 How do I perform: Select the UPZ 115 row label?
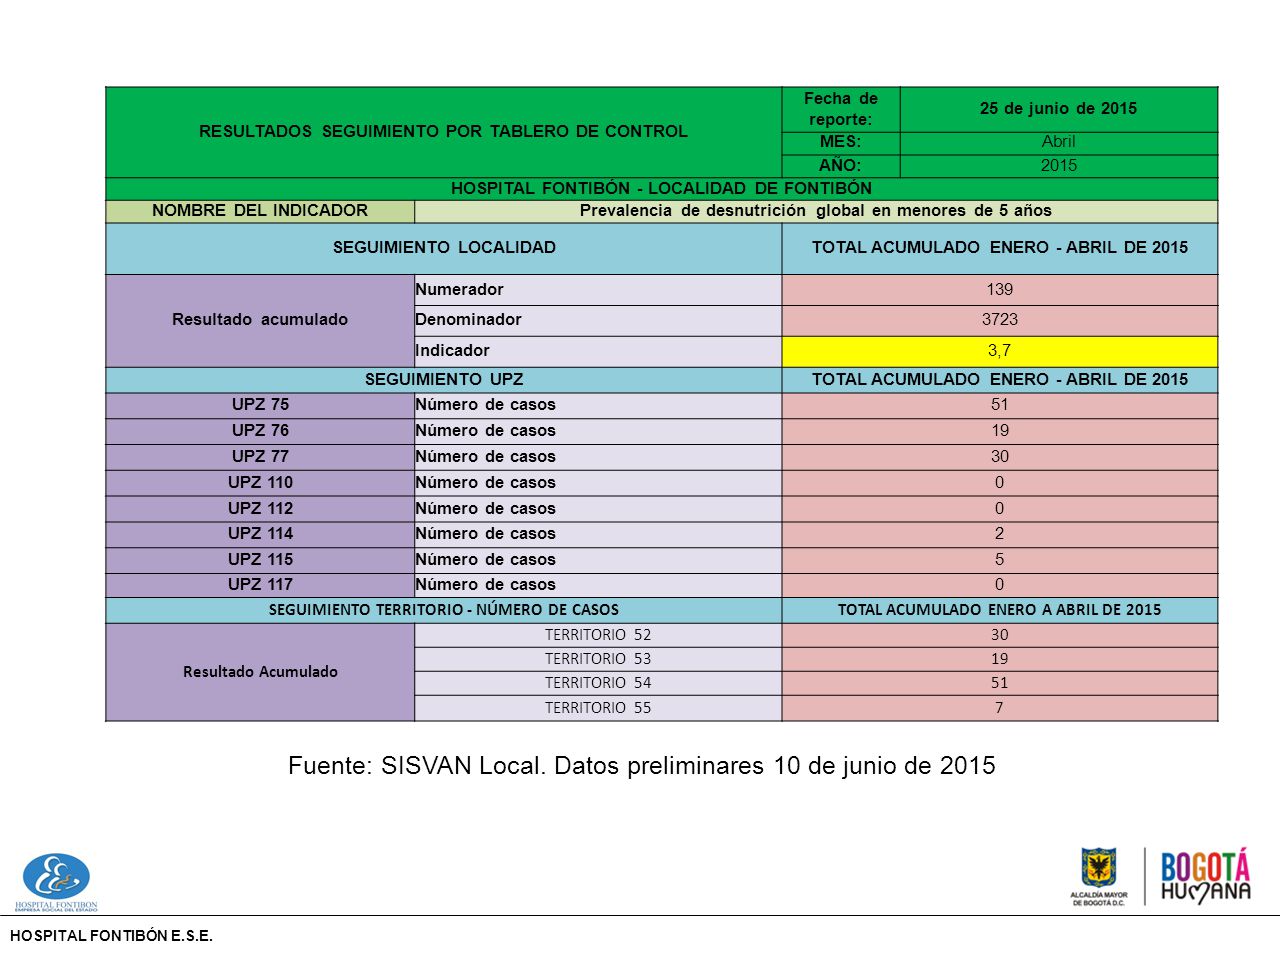click(260, 560)
